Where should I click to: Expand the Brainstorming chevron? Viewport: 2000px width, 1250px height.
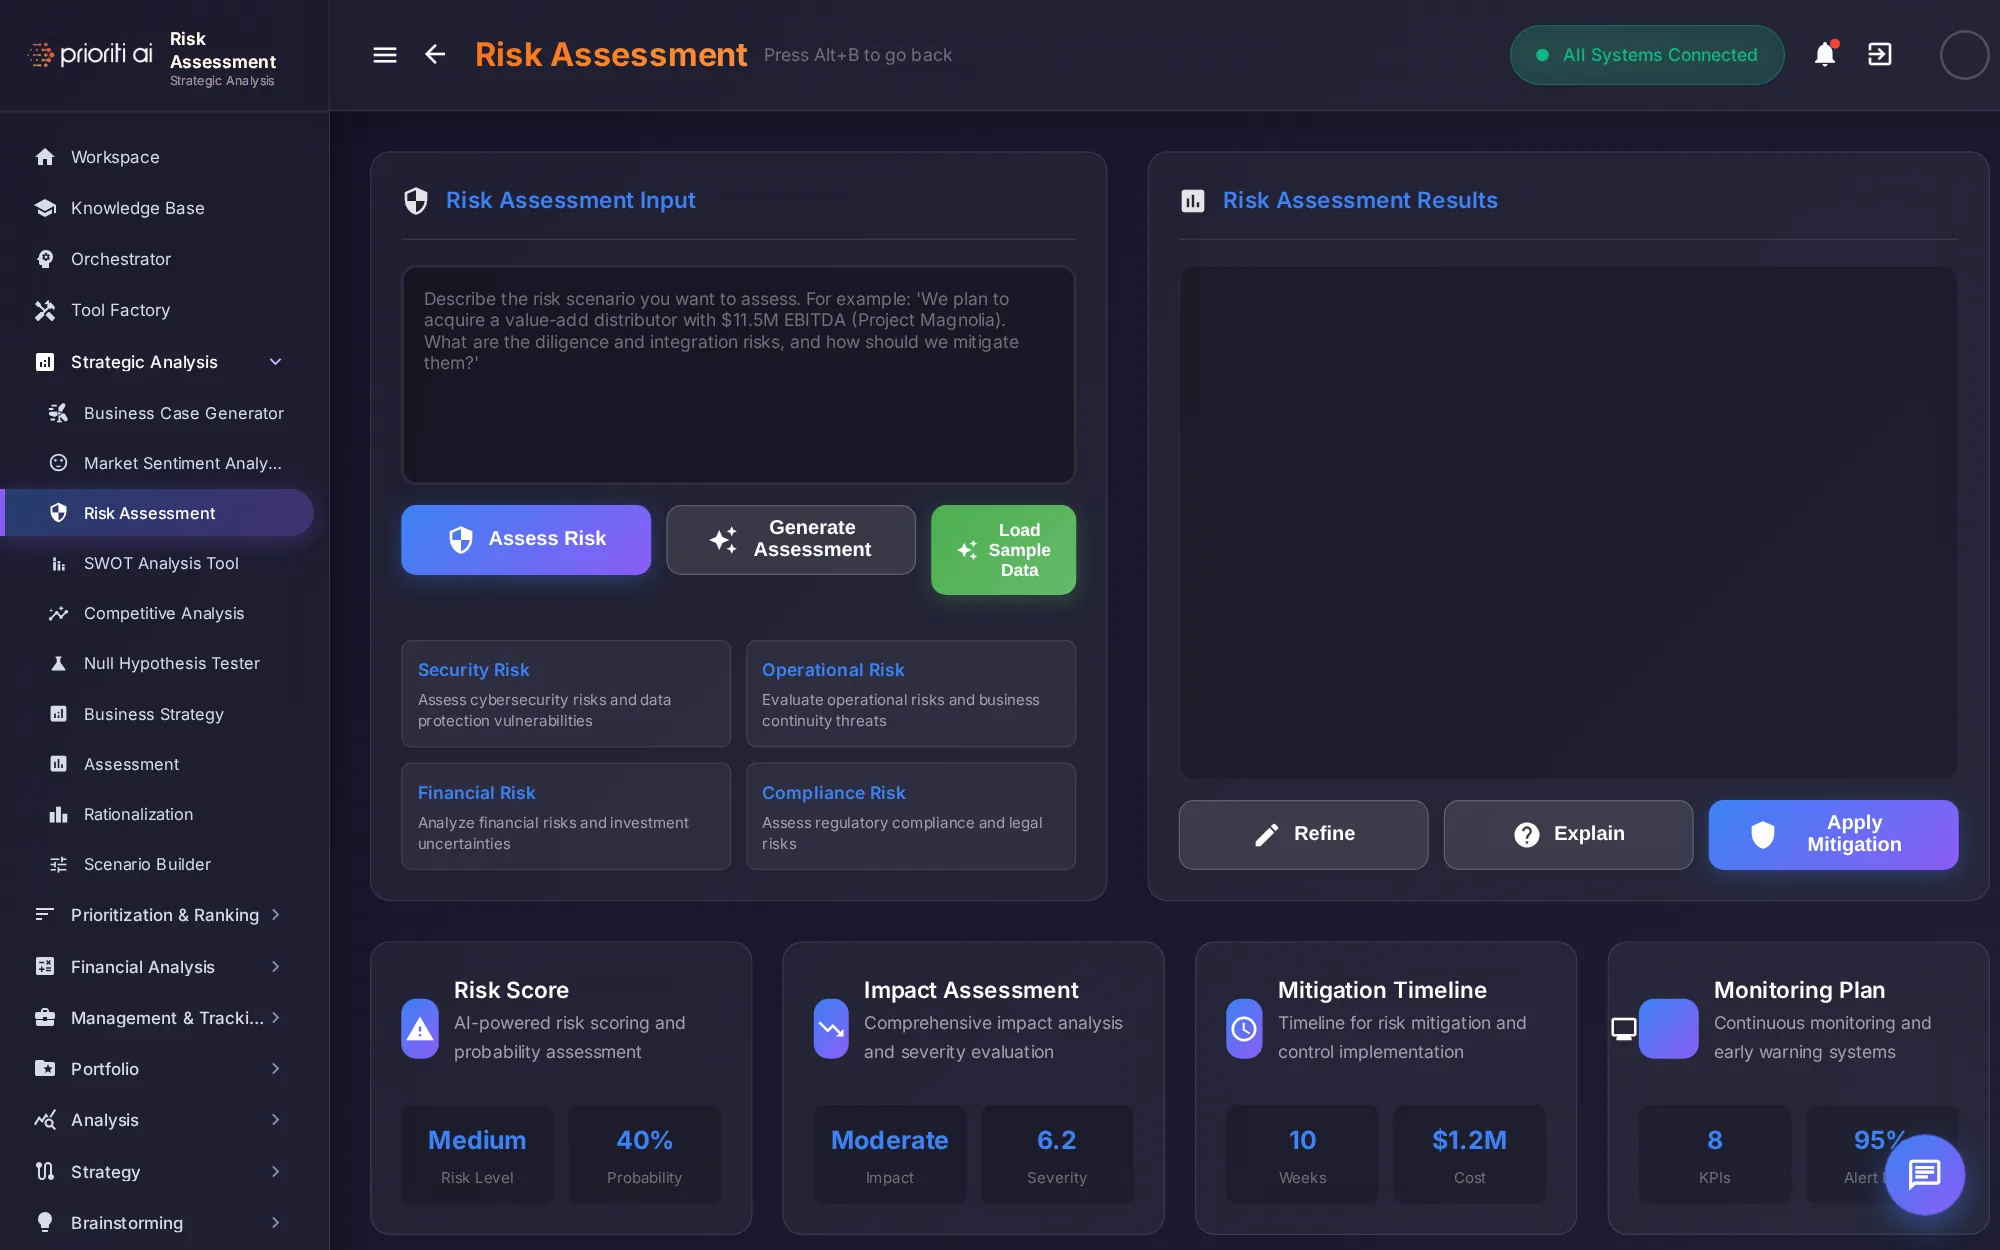click(275, 1223)
